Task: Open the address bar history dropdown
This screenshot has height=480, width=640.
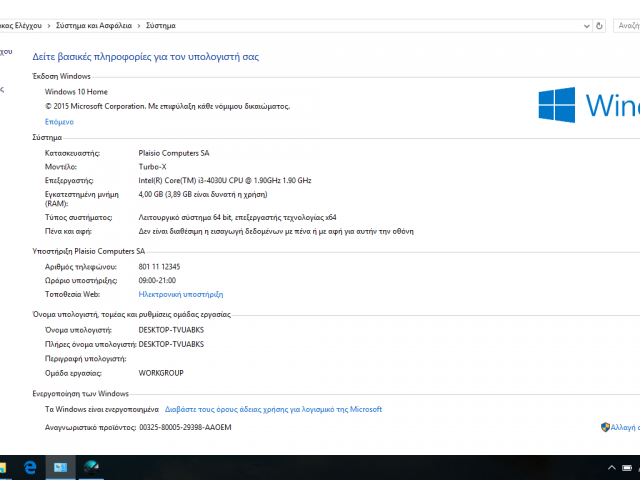Action: pyautogui.click(x=587, y=26)
